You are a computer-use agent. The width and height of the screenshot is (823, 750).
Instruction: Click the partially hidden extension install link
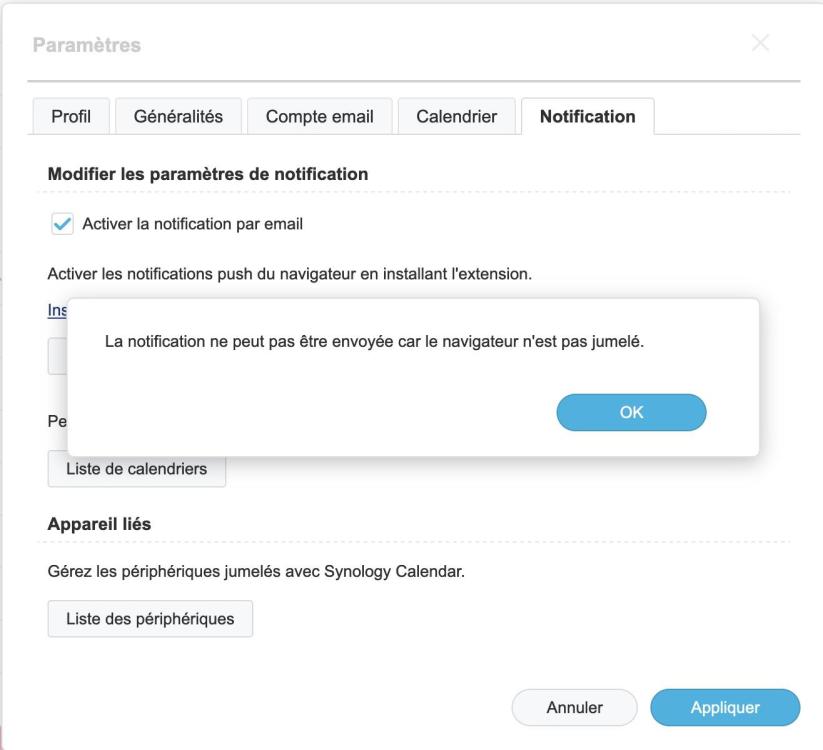(x=56, y=311)
